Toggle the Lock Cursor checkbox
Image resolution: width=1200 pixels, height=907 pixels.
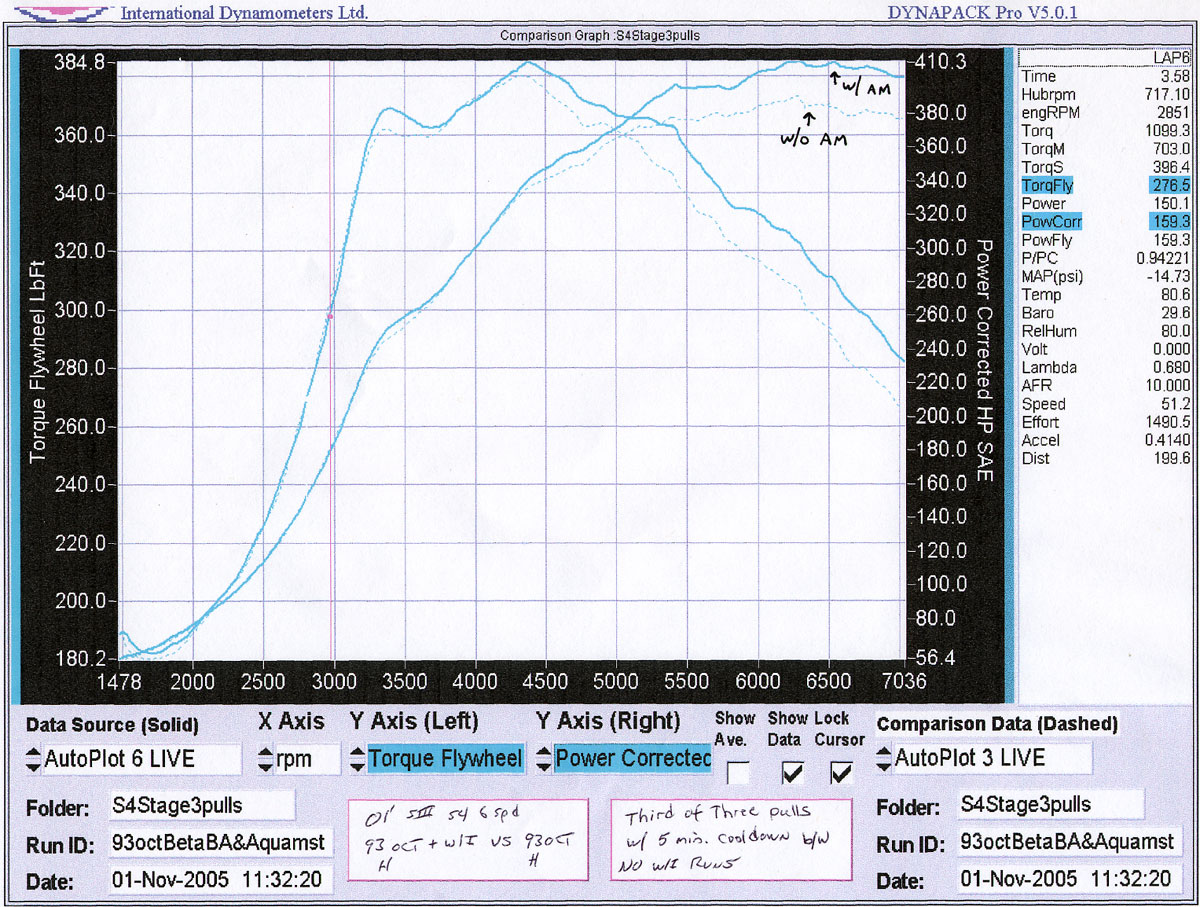[x=841, y=772]
